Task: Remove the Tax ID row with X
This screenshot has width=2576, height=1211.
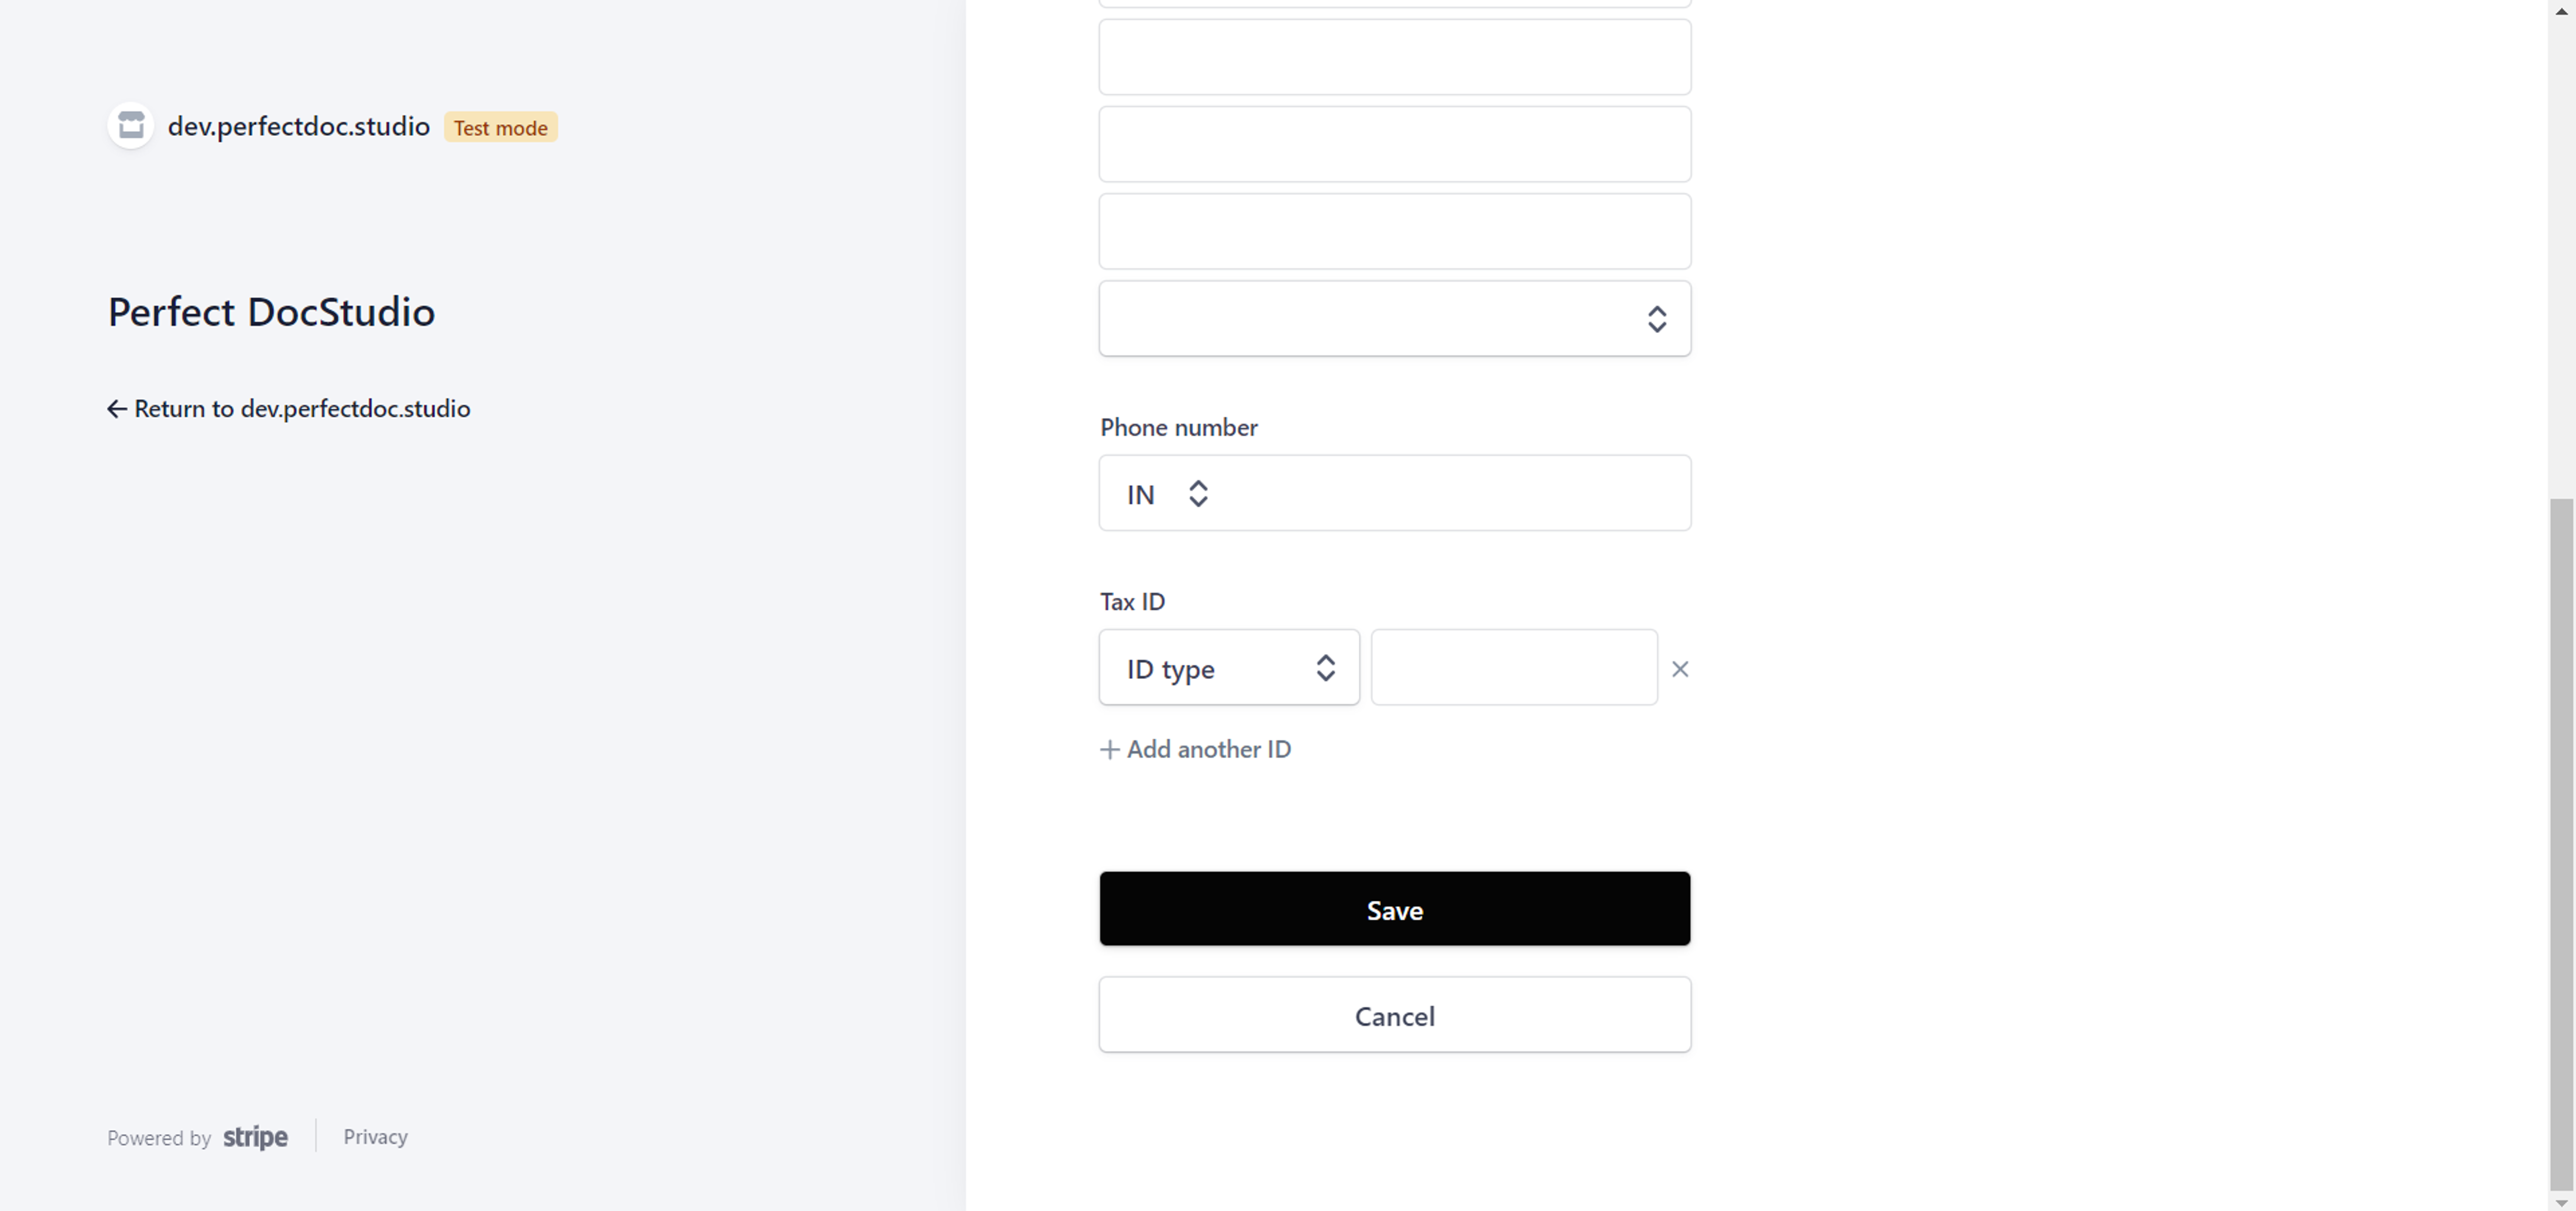Action: tap(1680, 669)
